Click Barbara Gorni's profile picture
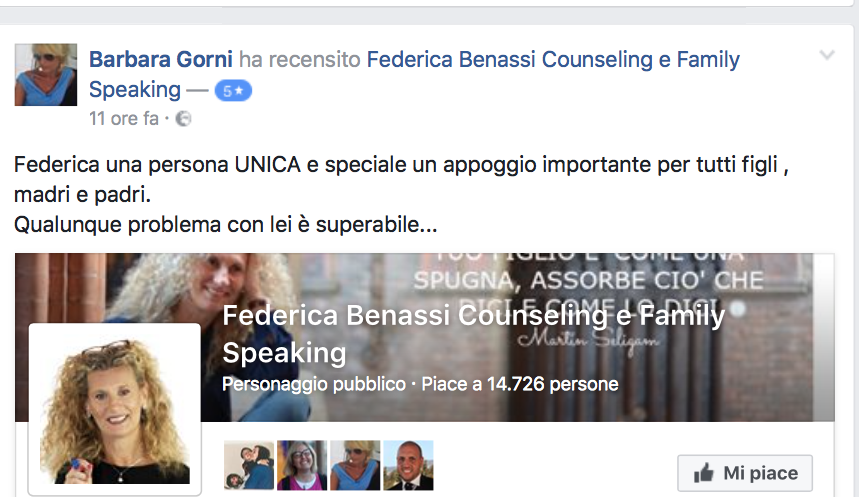859x497 pixels. click(x=45, y=75)
